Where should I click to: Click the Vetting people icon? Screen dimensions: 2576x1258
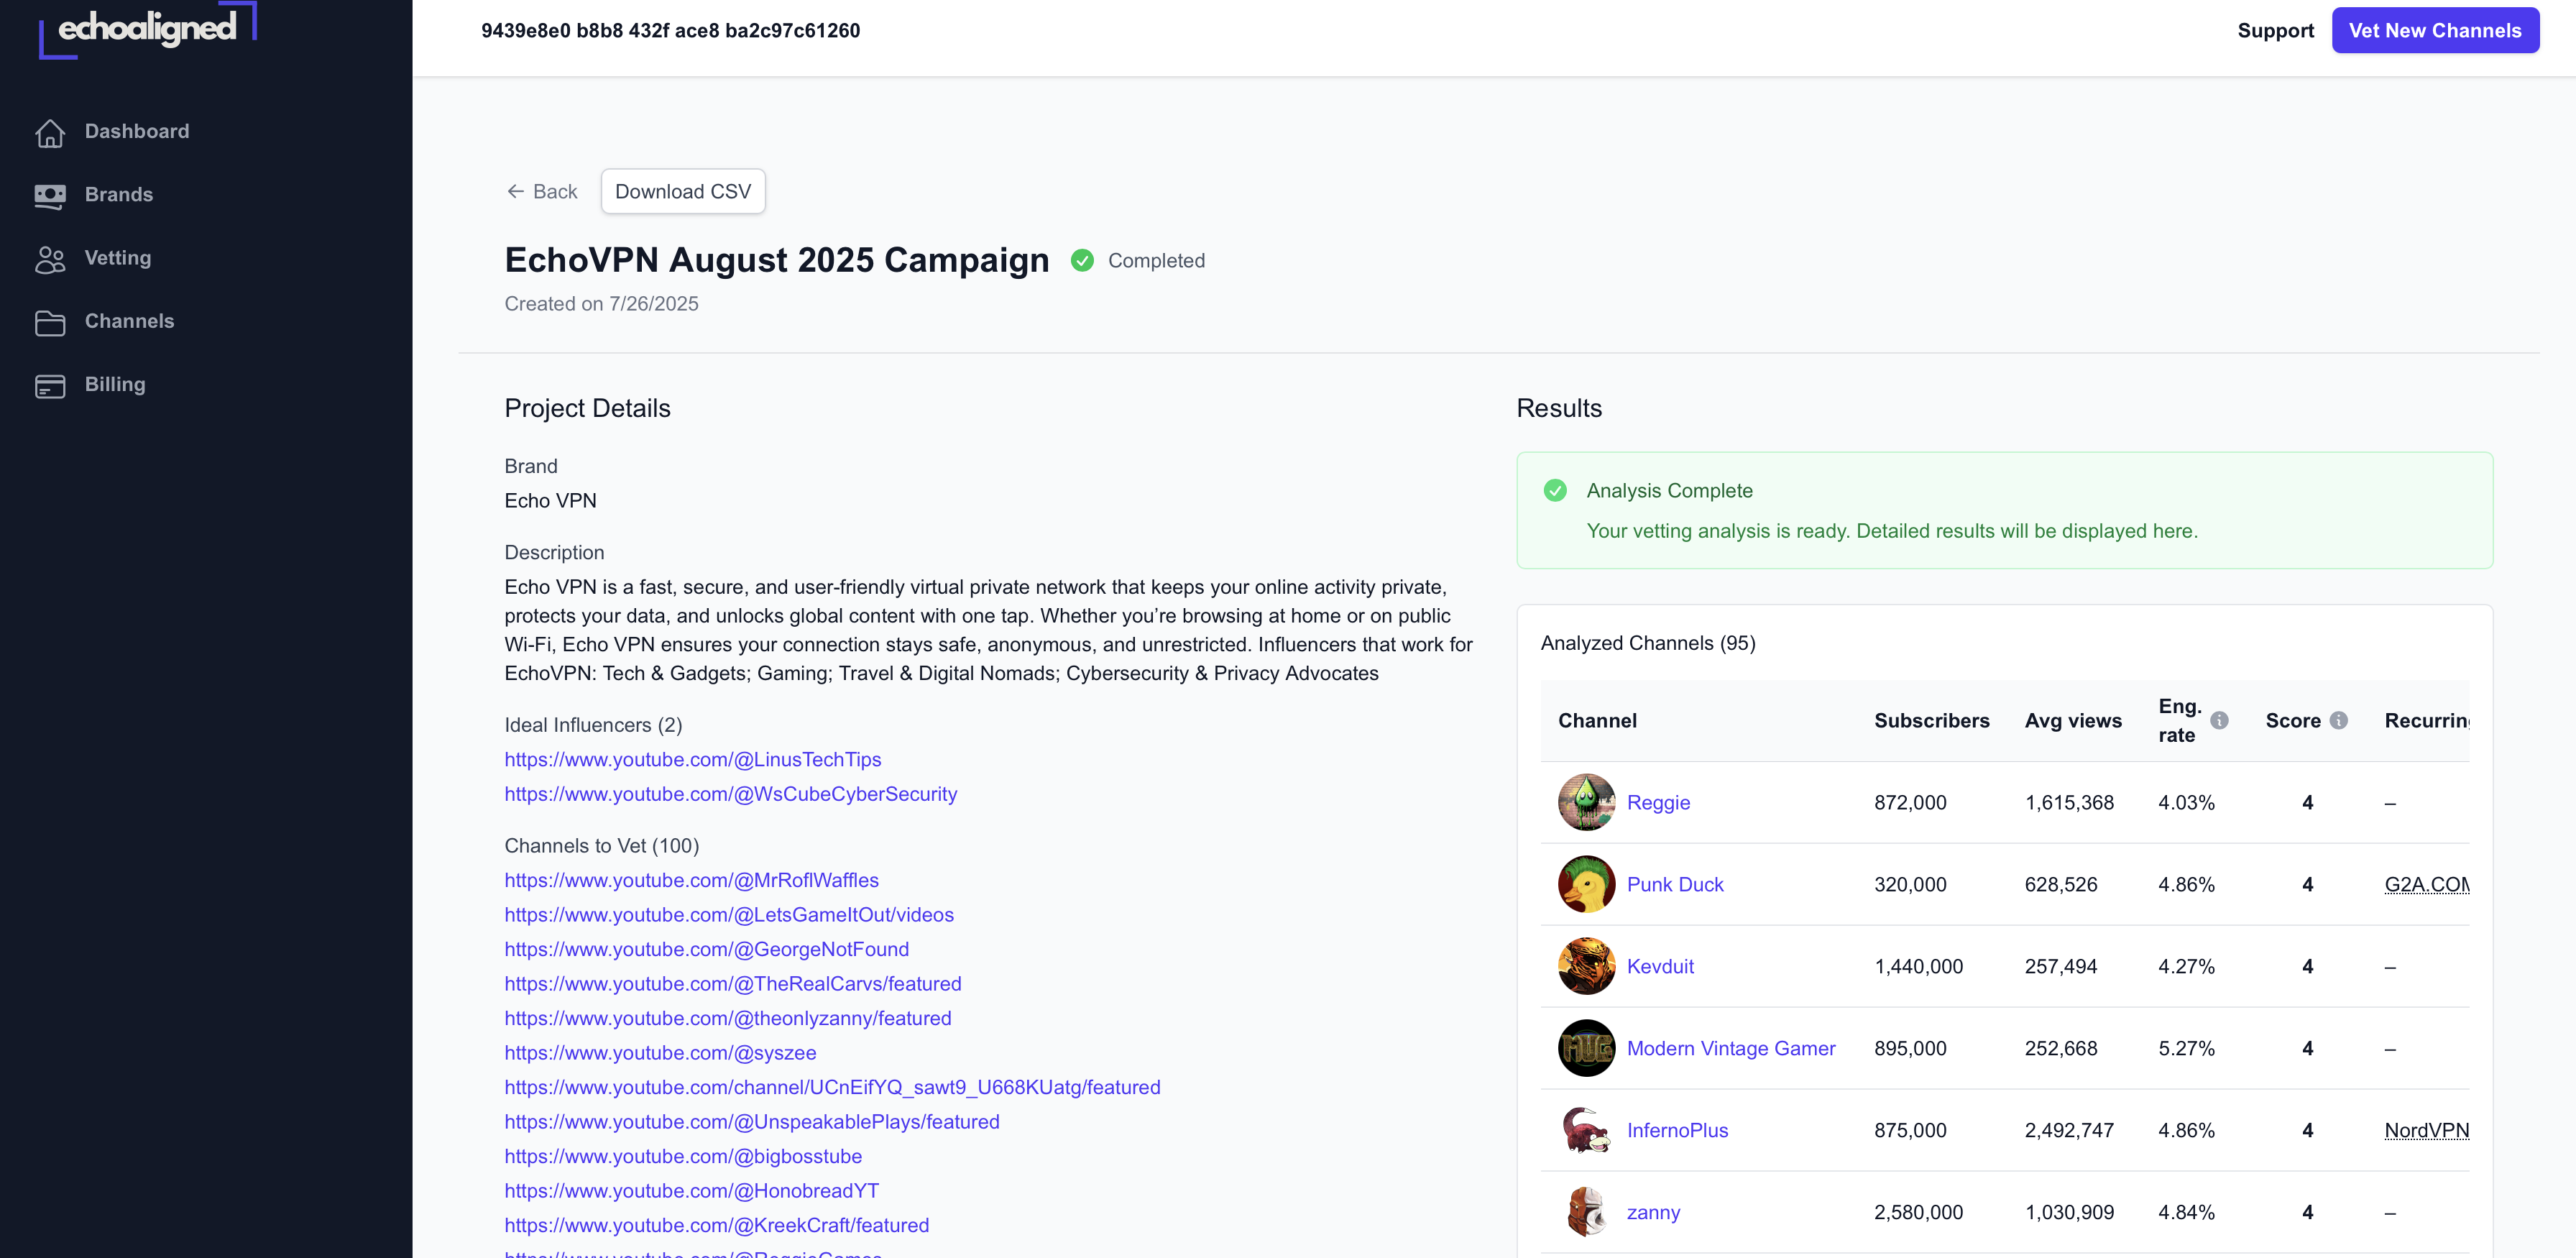50,259
